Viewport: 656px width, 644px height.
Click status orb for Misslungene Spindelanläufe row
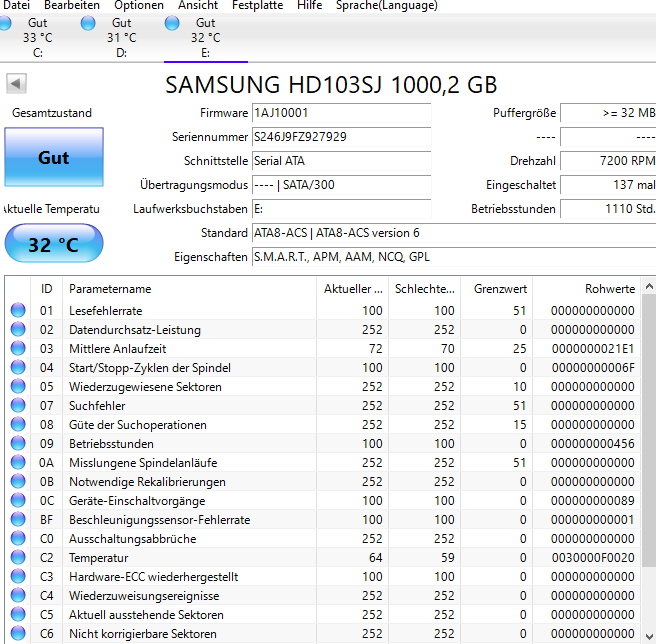click(18, 462)
